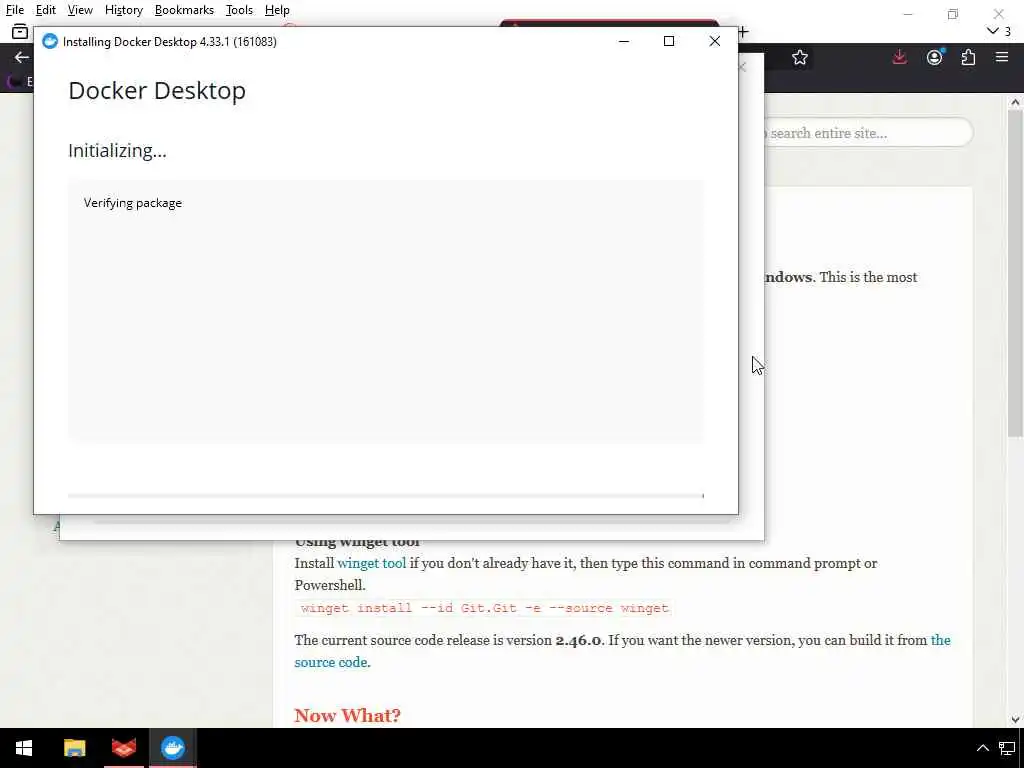Open the Windows Start menu
The height and width of the screenshot is (768, 1024).
coord(24,748)
